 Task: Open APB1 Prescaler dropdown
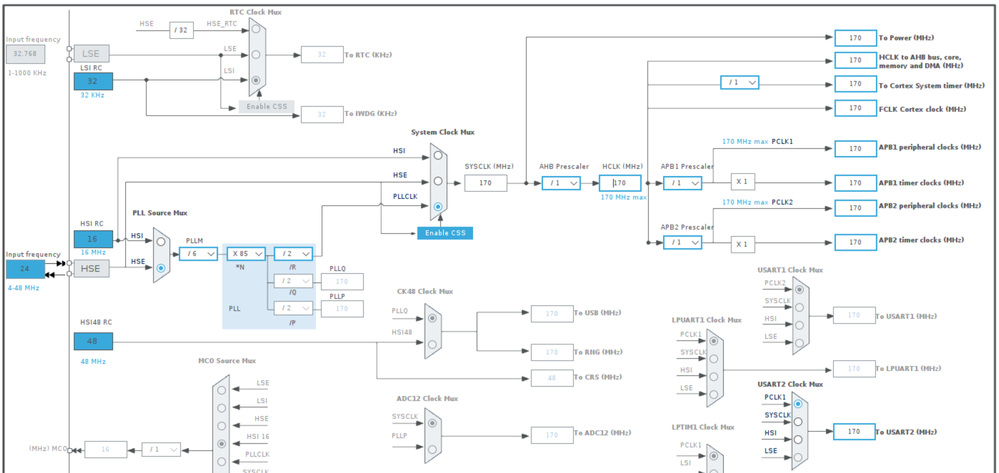(682, 183)
